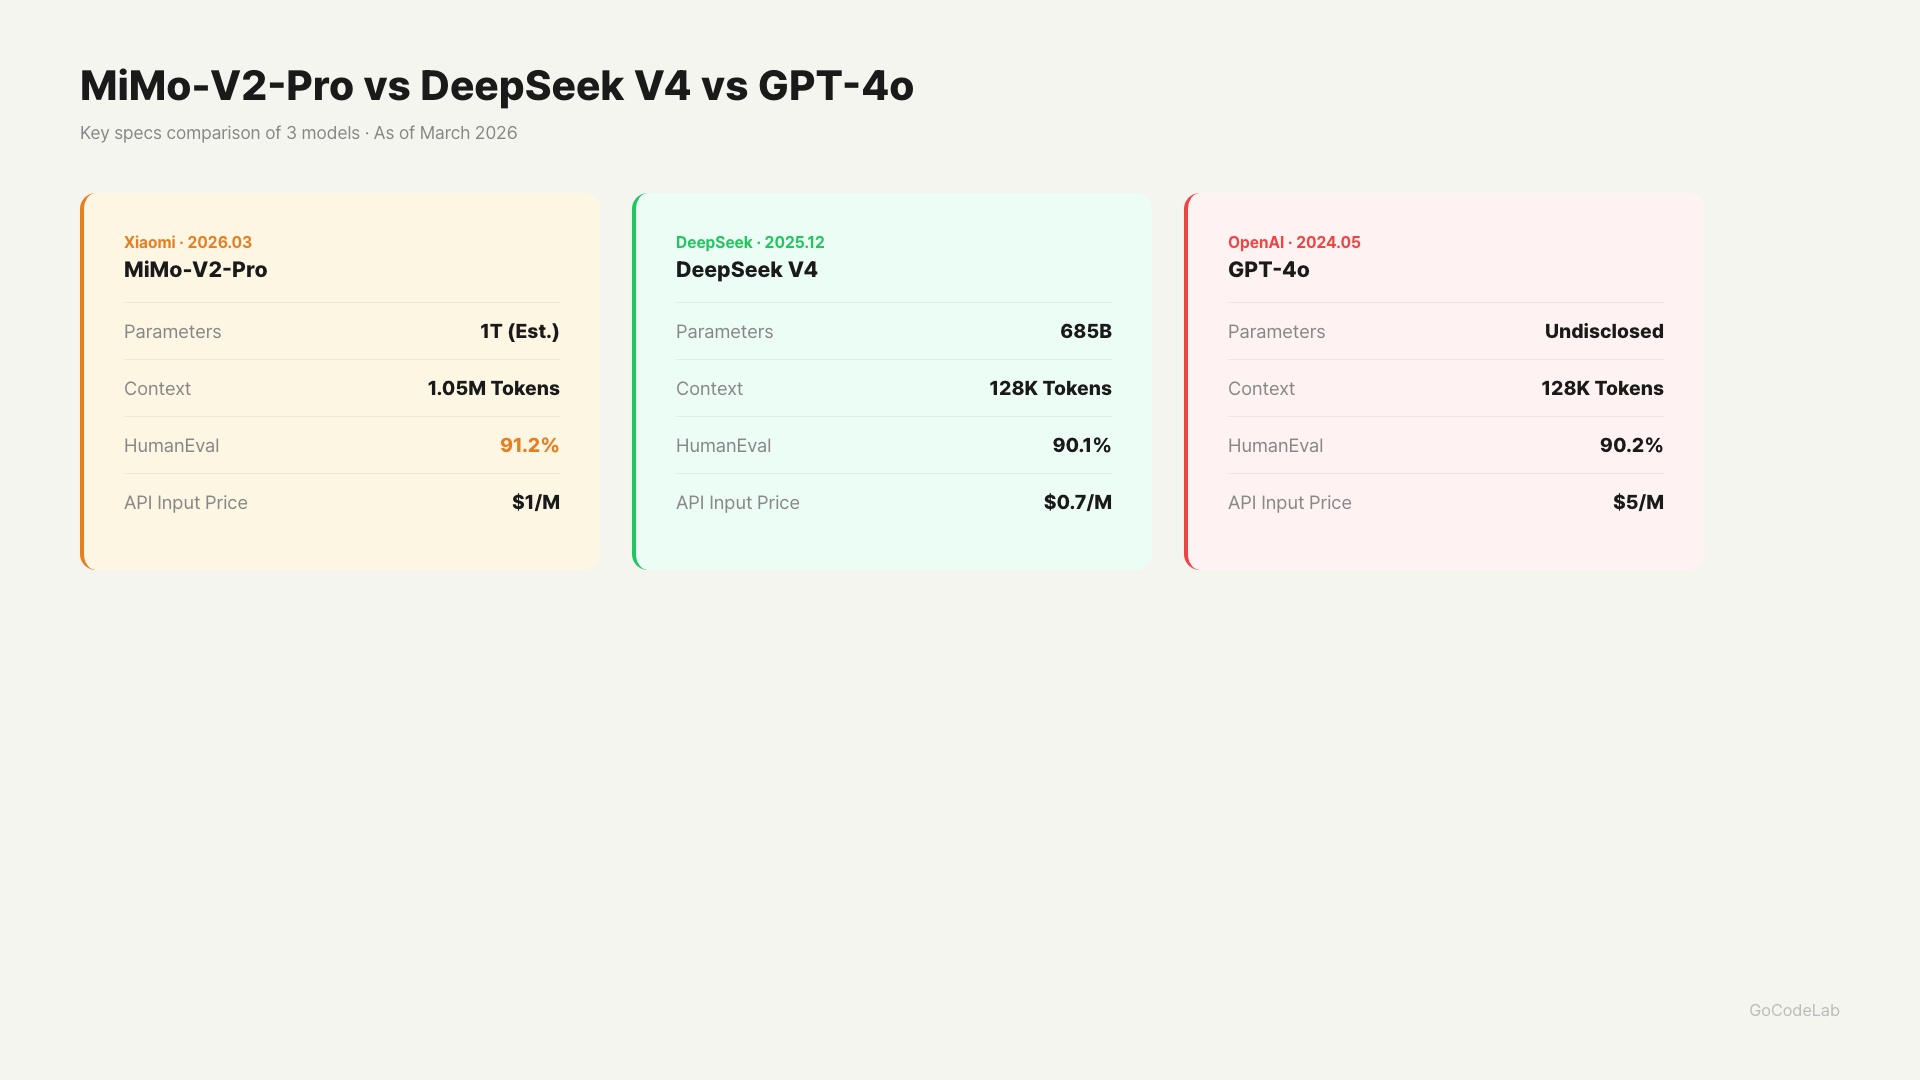The width and height of the screenshot is (1920, 1080).
Task: Click the "1.05M Tokens" context value
Action: tap(493, 388)
